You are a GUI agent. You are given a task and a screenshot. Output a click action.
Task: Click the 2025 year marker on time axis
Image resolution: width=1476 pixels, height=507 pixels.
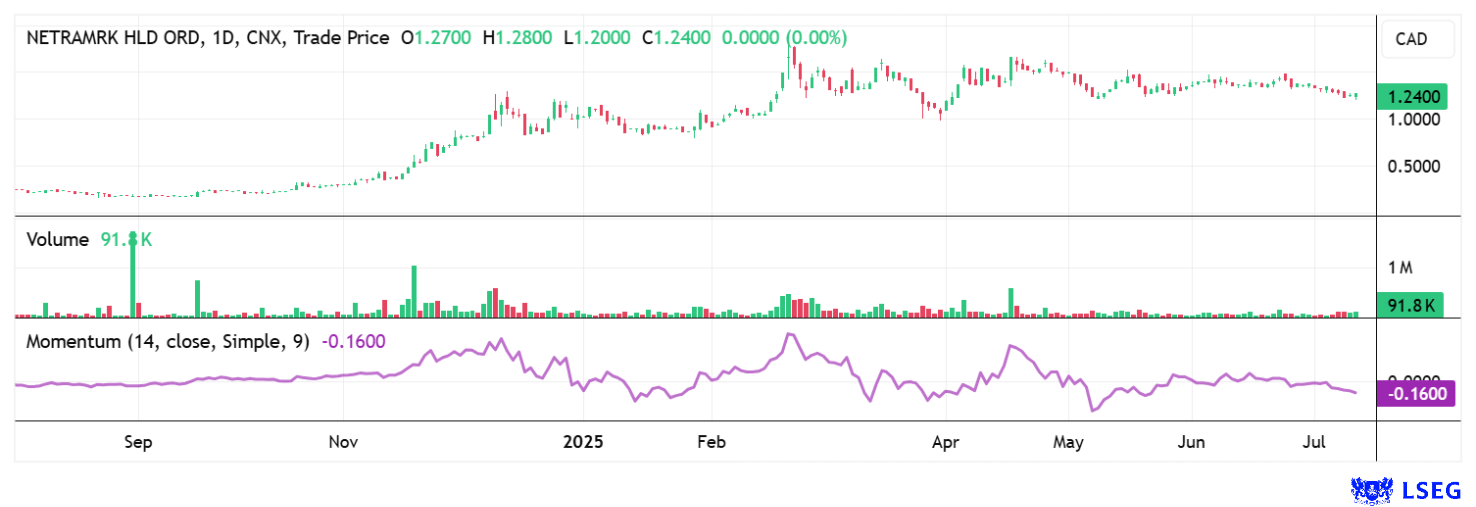(582, 442)
